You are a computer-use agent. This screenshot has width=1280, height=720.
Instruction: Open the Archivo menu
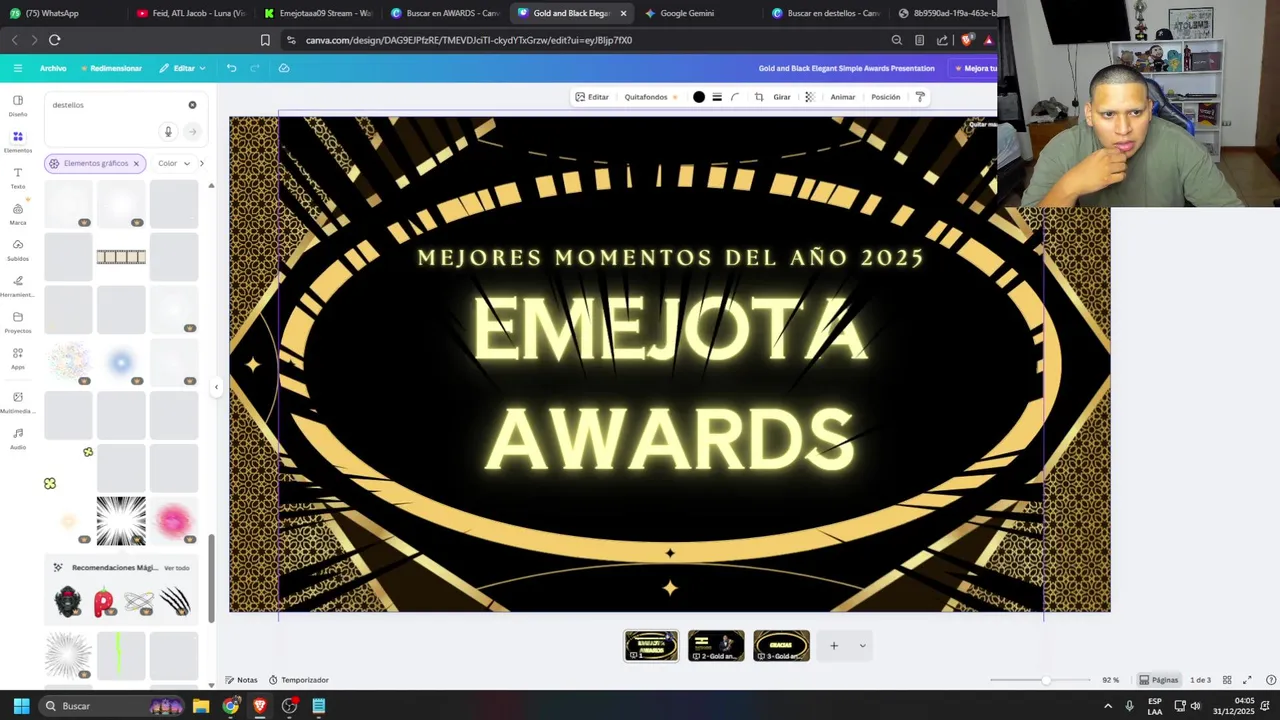point(53,68)
